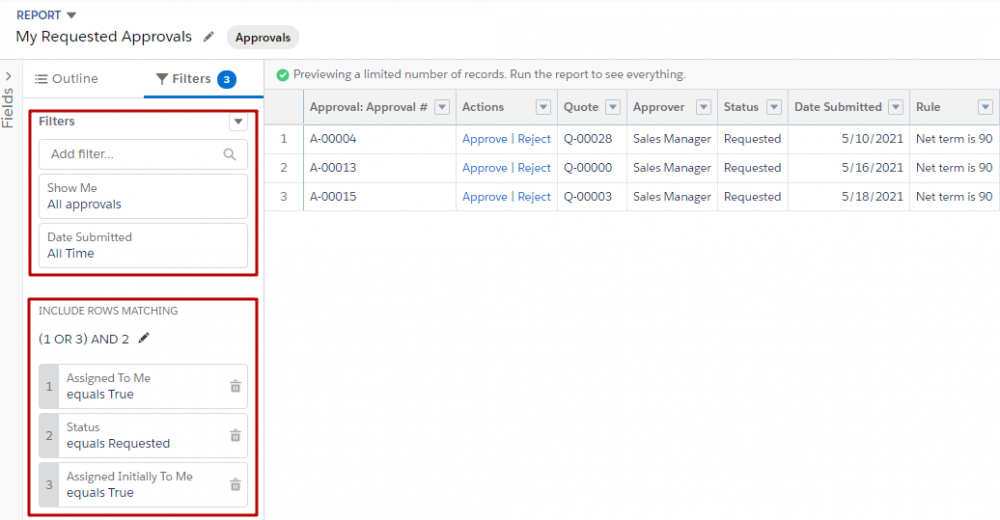Reject the A-00015 request
Image resolution: width=1000 pixels, height=520 pixels.
(x=534, y=197)
